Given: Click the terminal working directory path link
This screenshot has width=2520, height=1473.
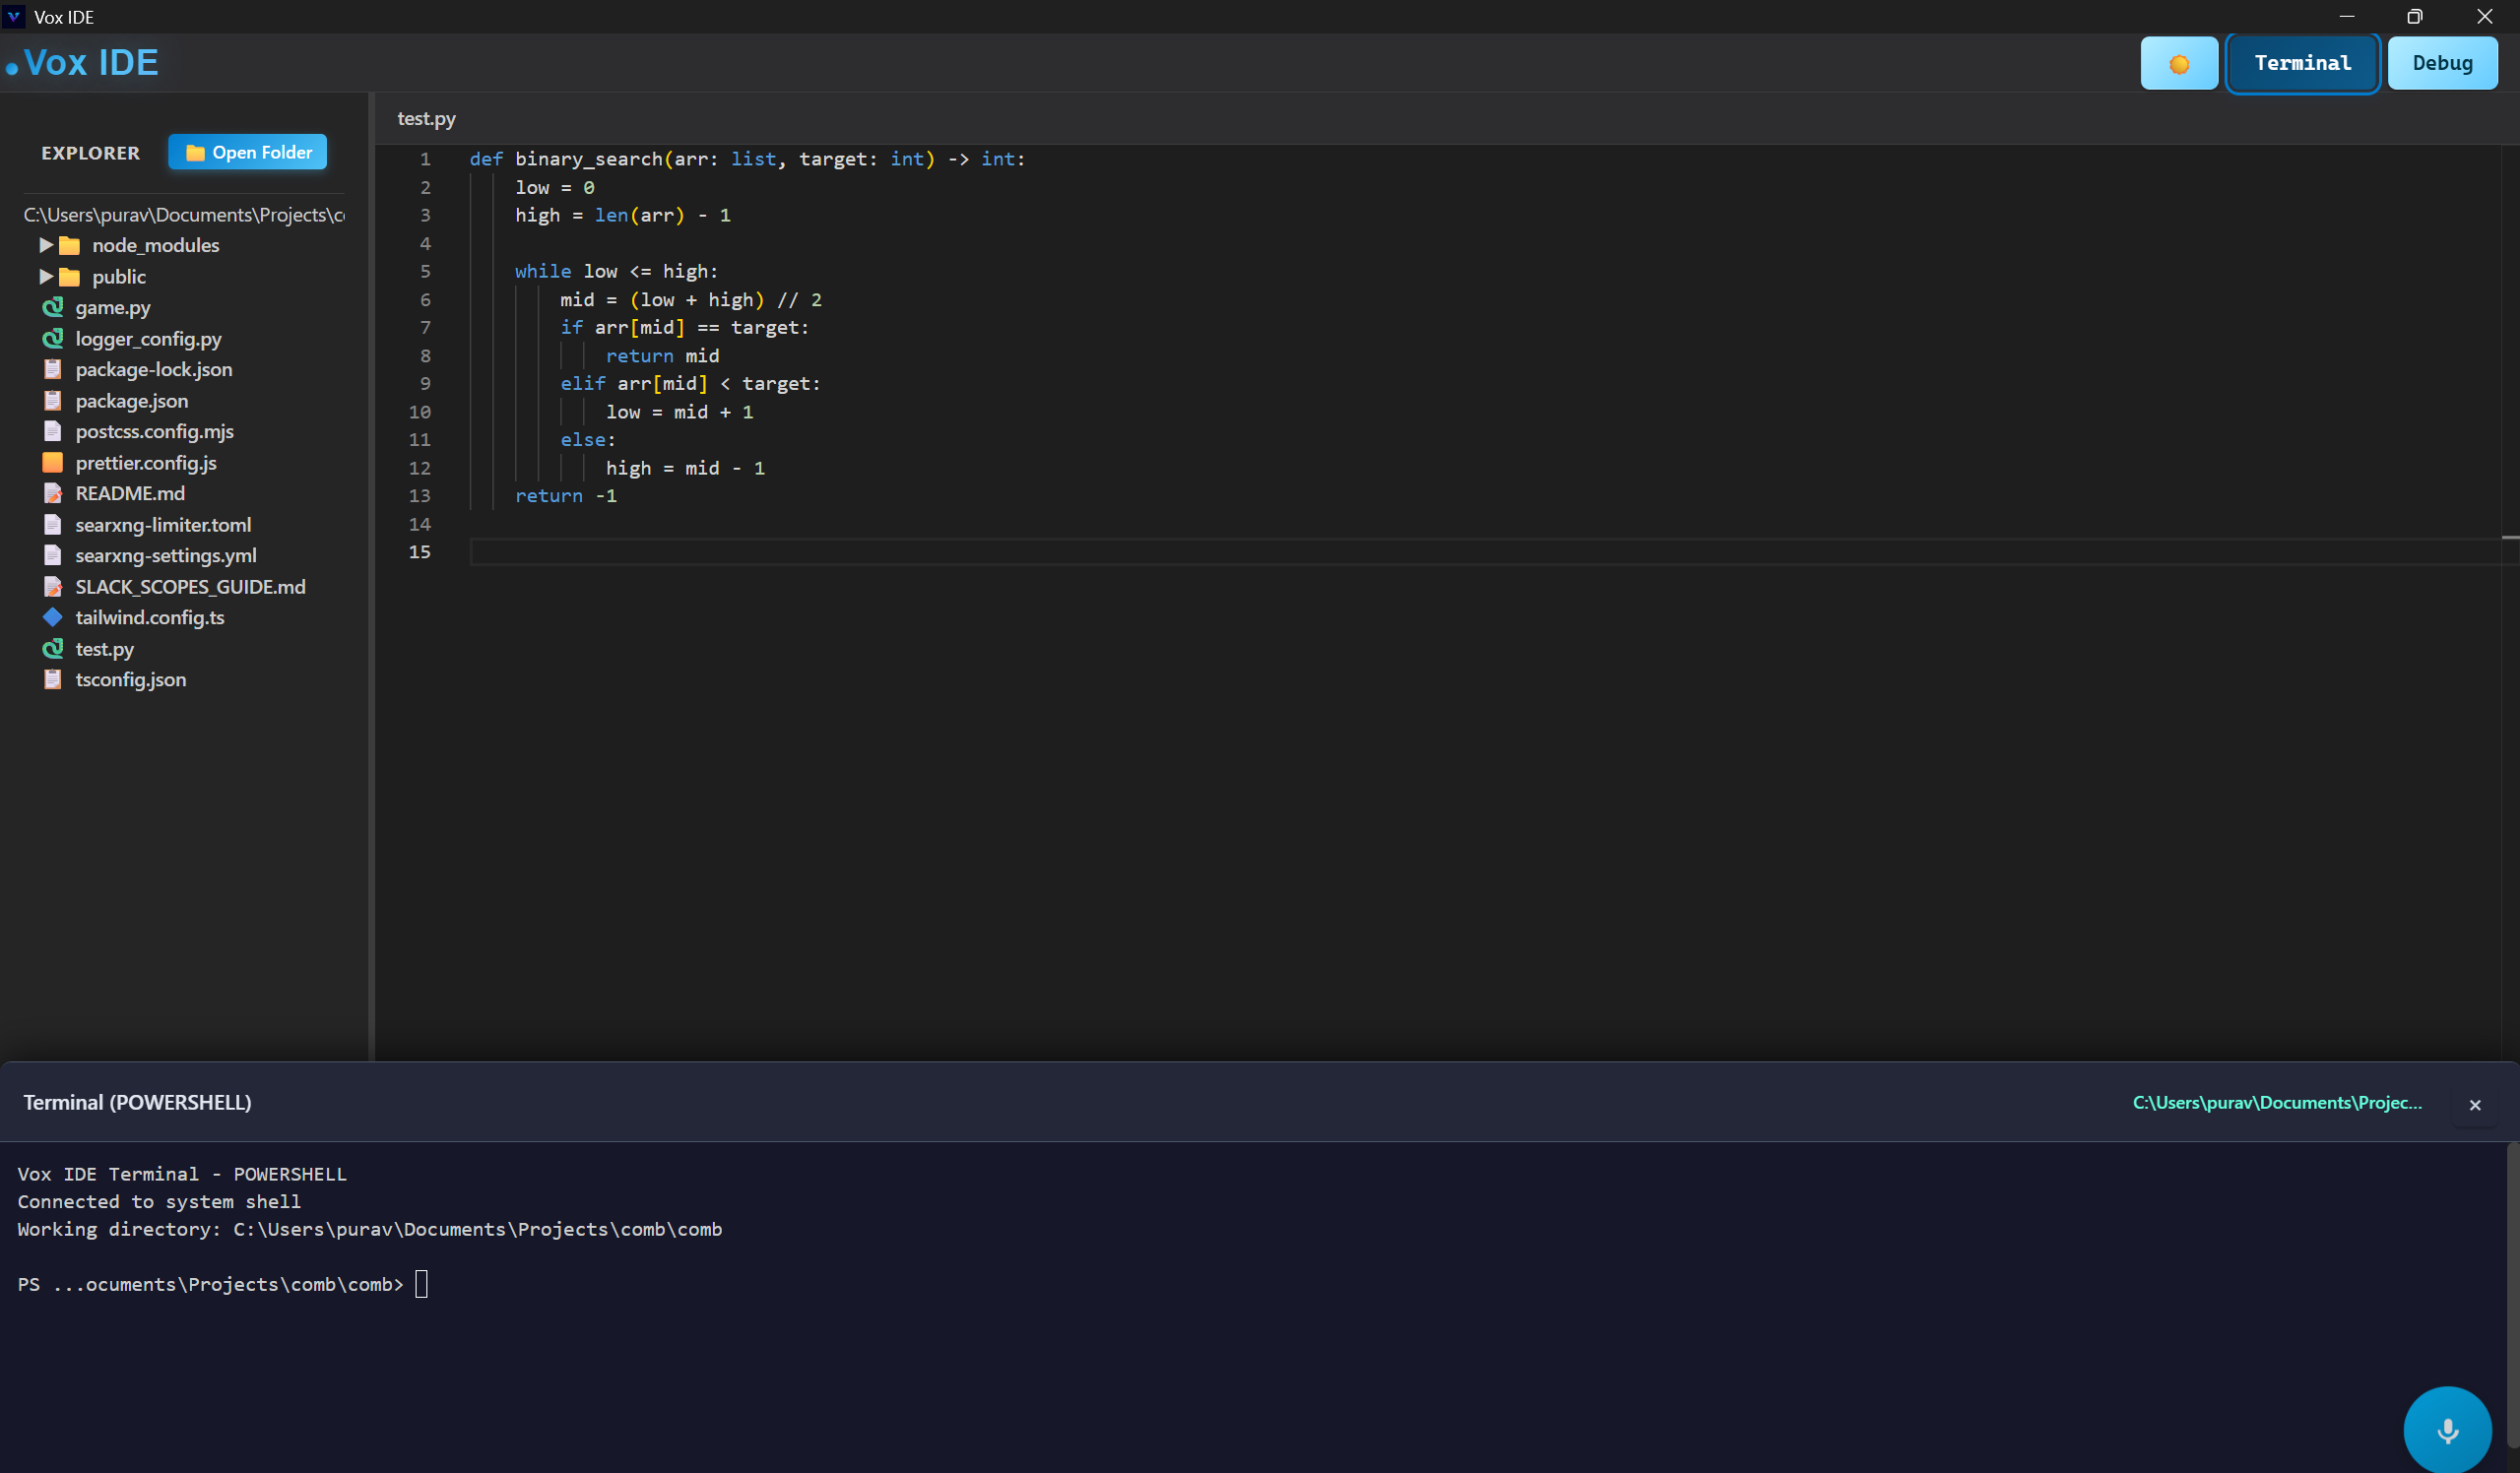Looking at the screenshot, I should 2276,1102.
